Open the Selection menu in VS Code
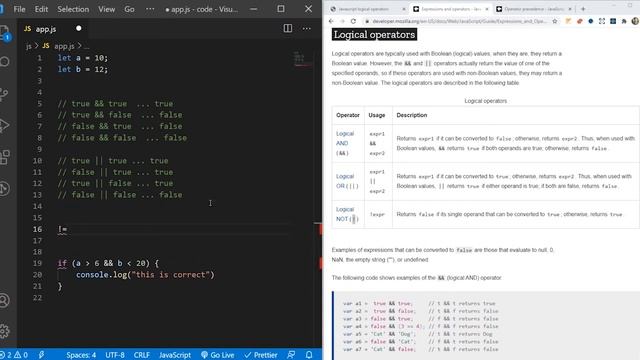Viewport: 640px width, 360px height. tap(73, 9)
